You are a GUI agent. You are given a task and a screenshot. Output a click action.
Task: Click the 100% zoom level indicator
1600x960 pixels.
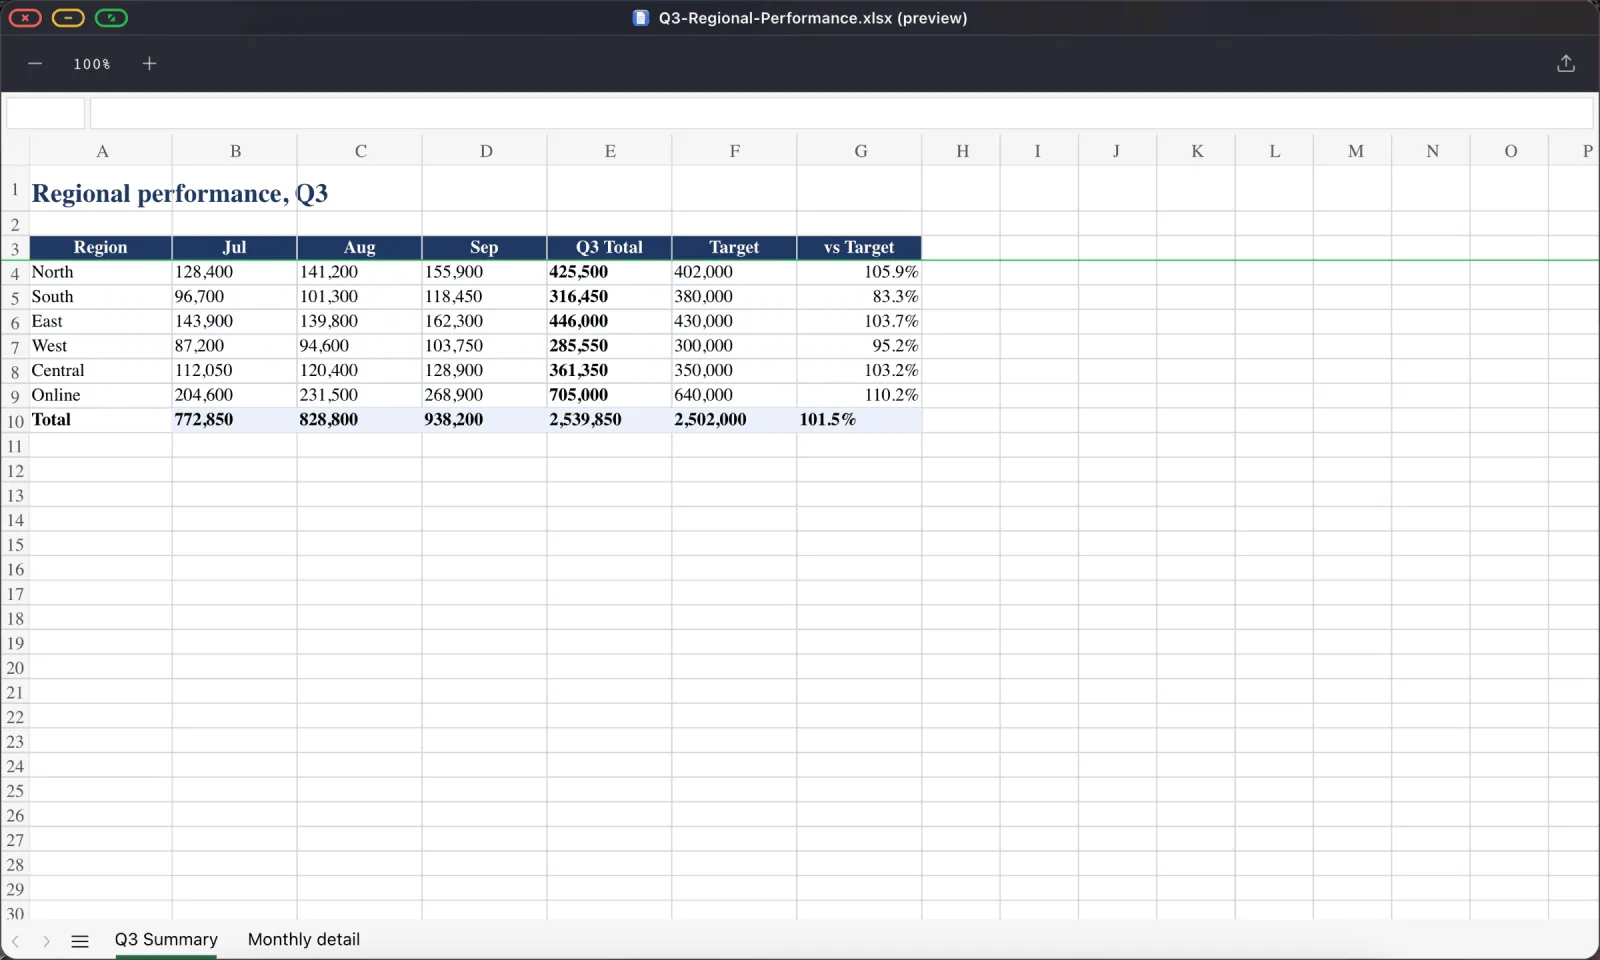tap(92, 64)
